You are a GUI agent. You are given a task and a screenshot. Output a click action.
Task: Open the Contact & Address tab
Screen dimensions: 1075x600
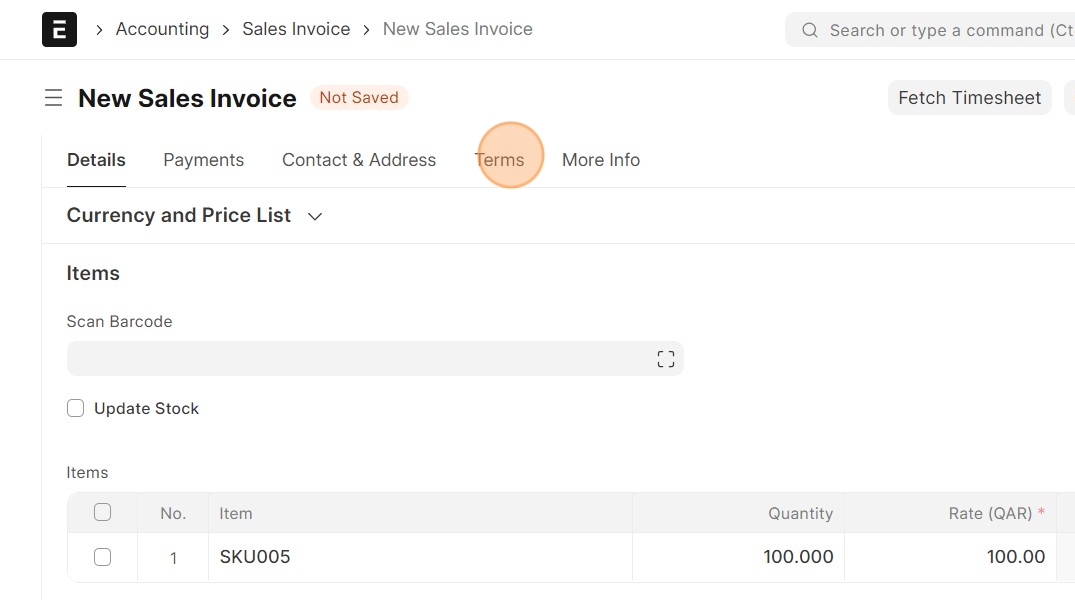[359, 160]
